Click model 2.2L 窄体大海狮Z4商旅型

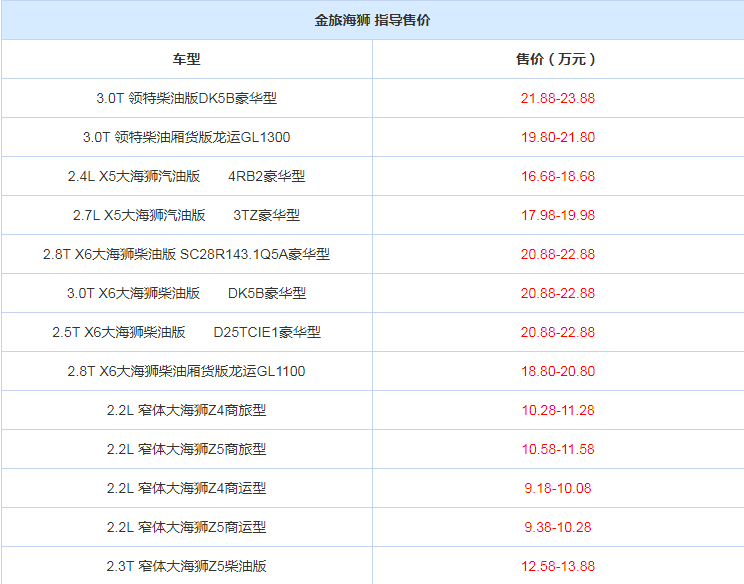[x=186, y=409]
